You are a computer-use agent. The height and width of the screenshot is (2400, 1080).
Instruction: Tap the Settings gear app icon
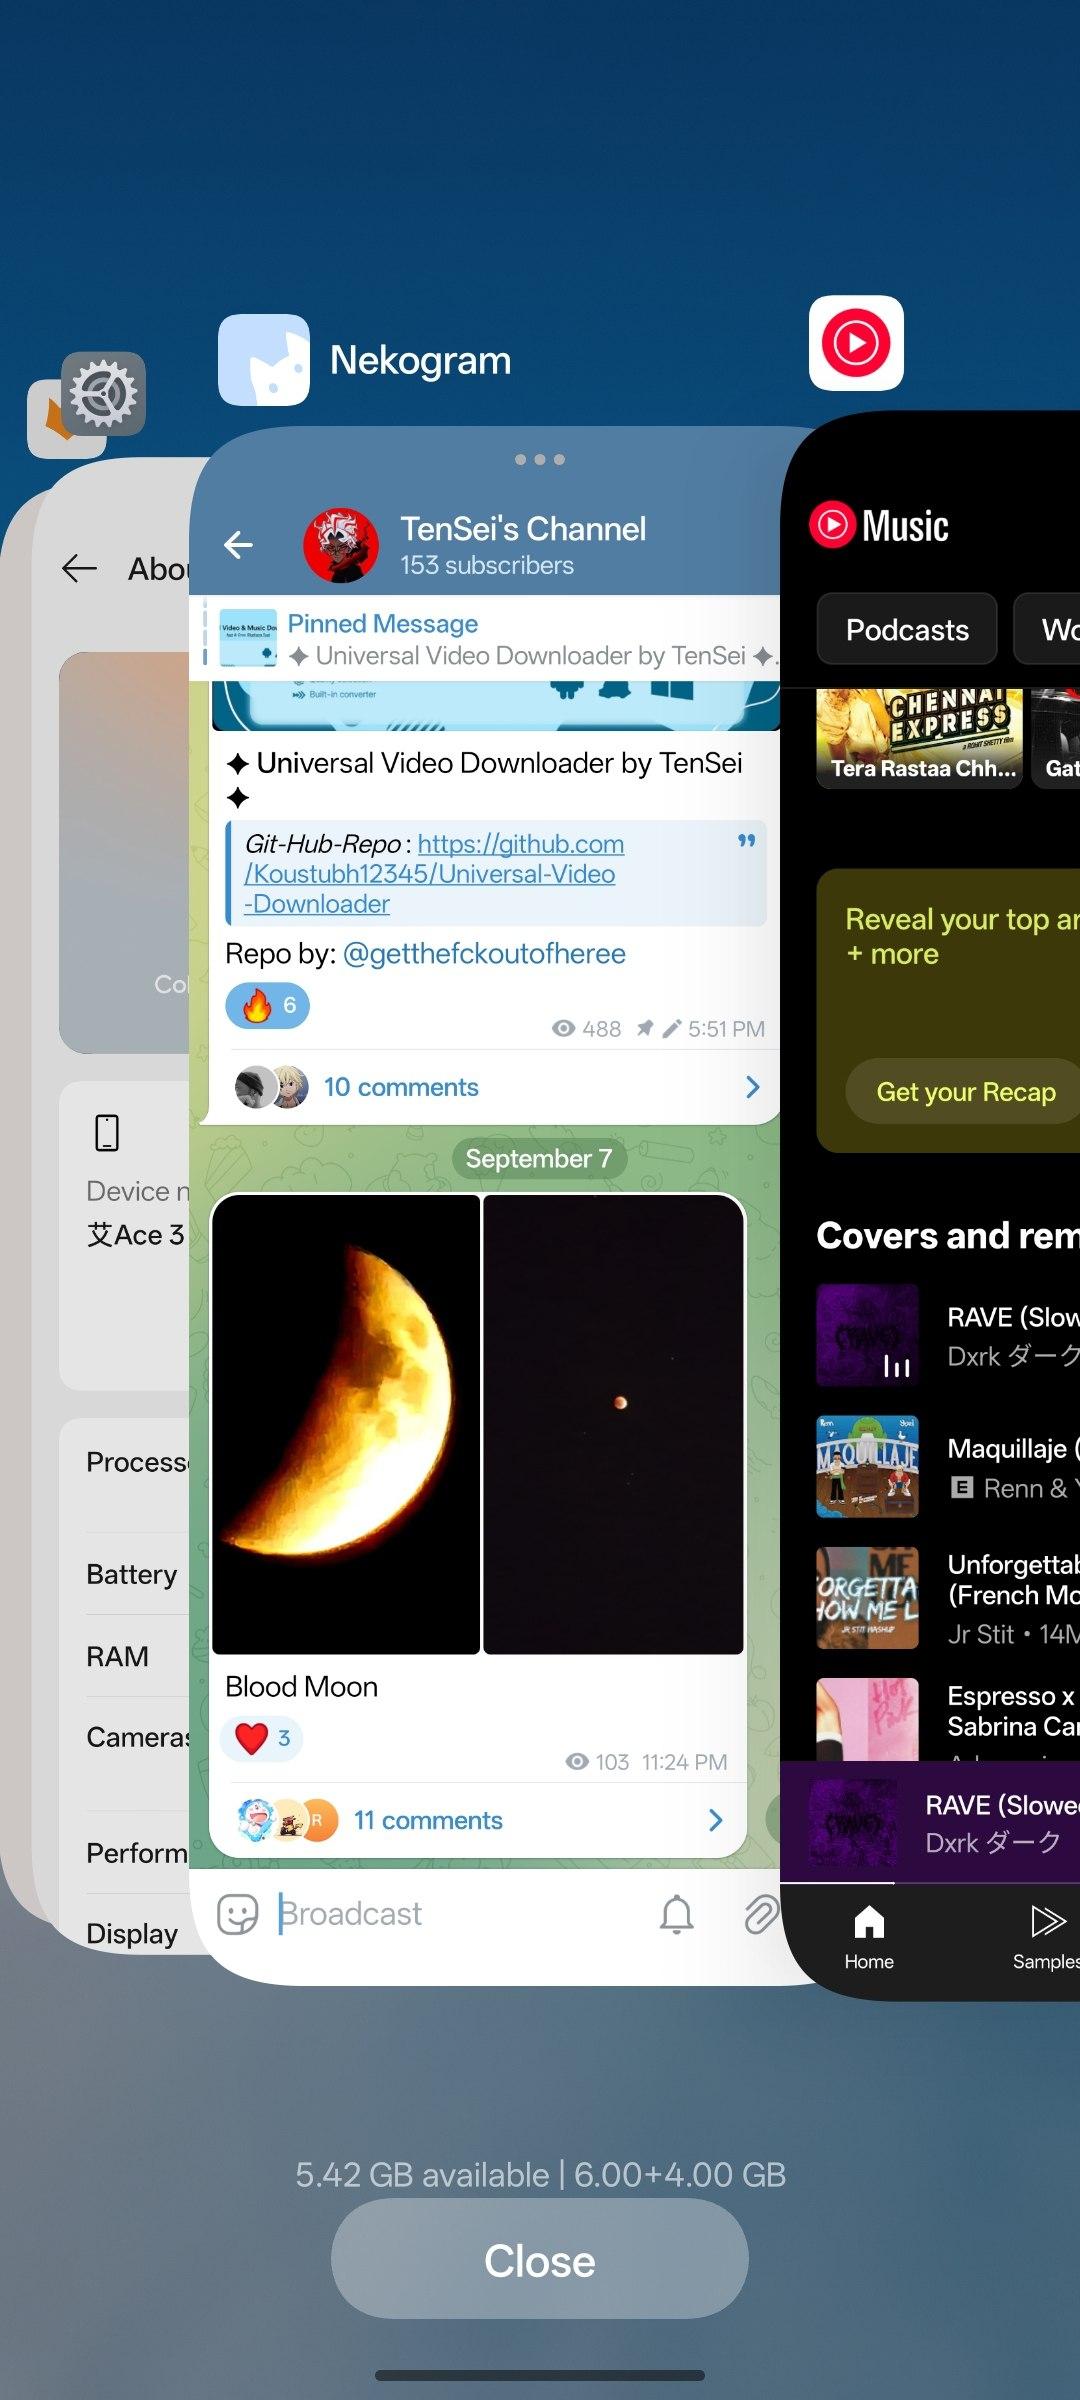[x=103, y=394]
